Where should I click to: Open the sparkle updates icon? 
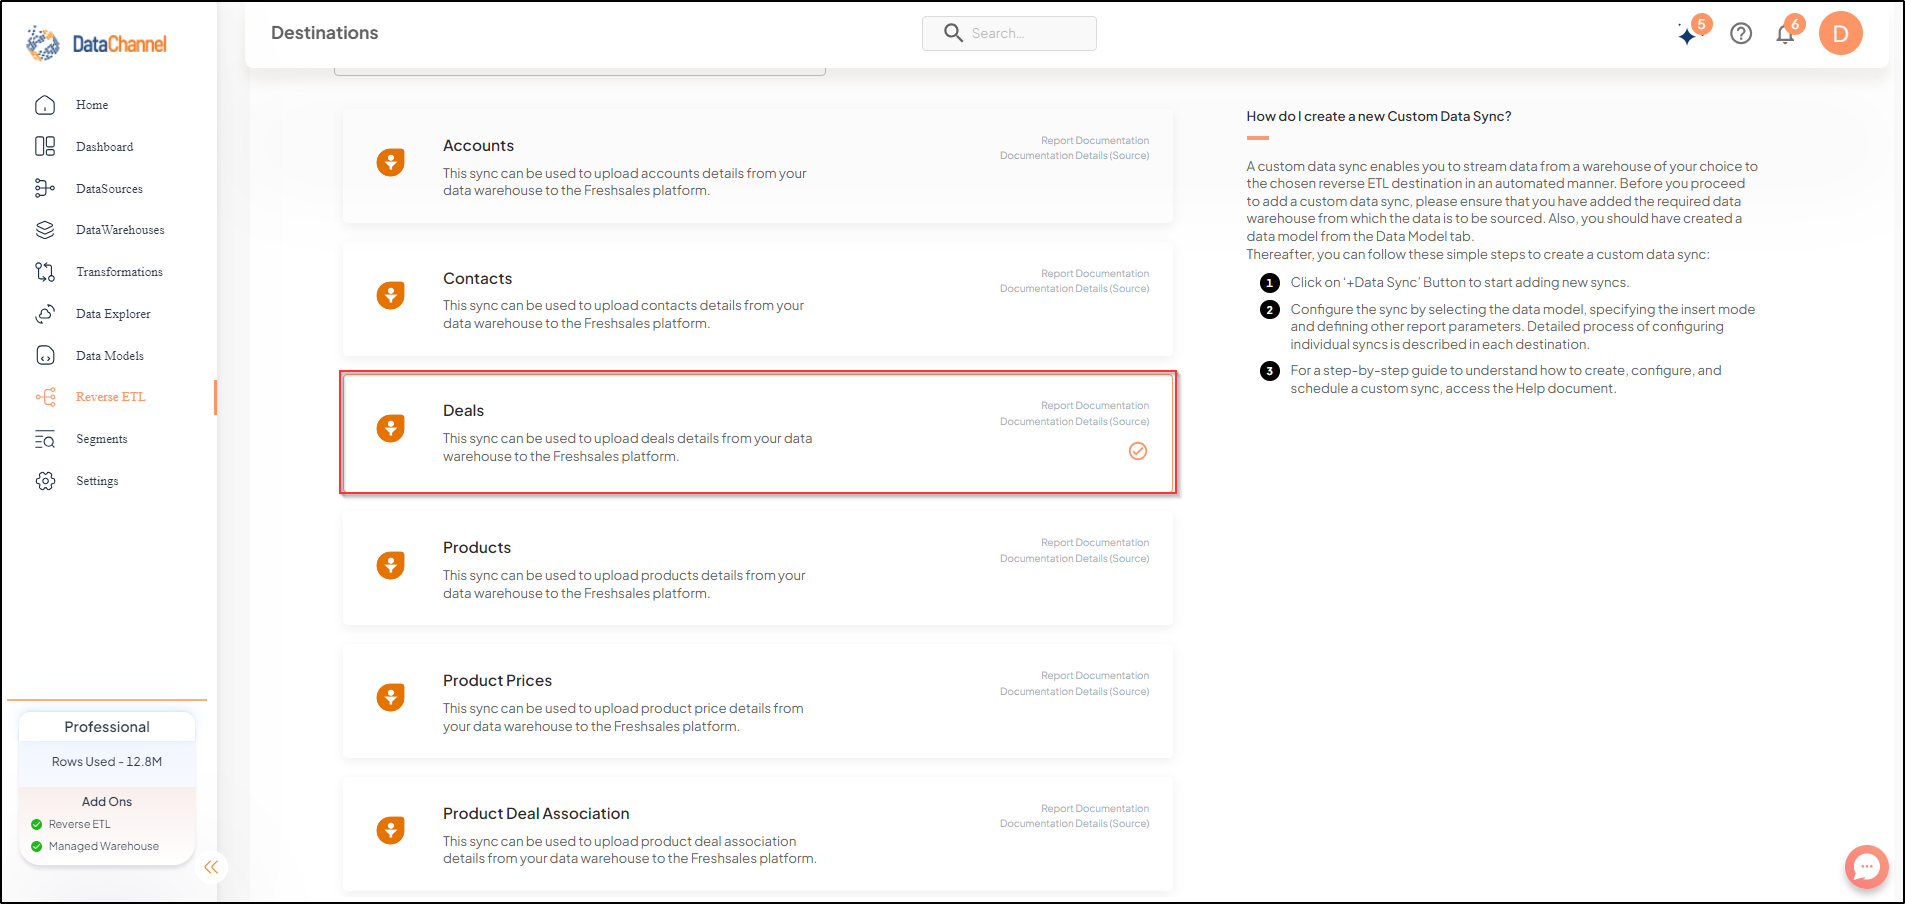click(1688, 35)
